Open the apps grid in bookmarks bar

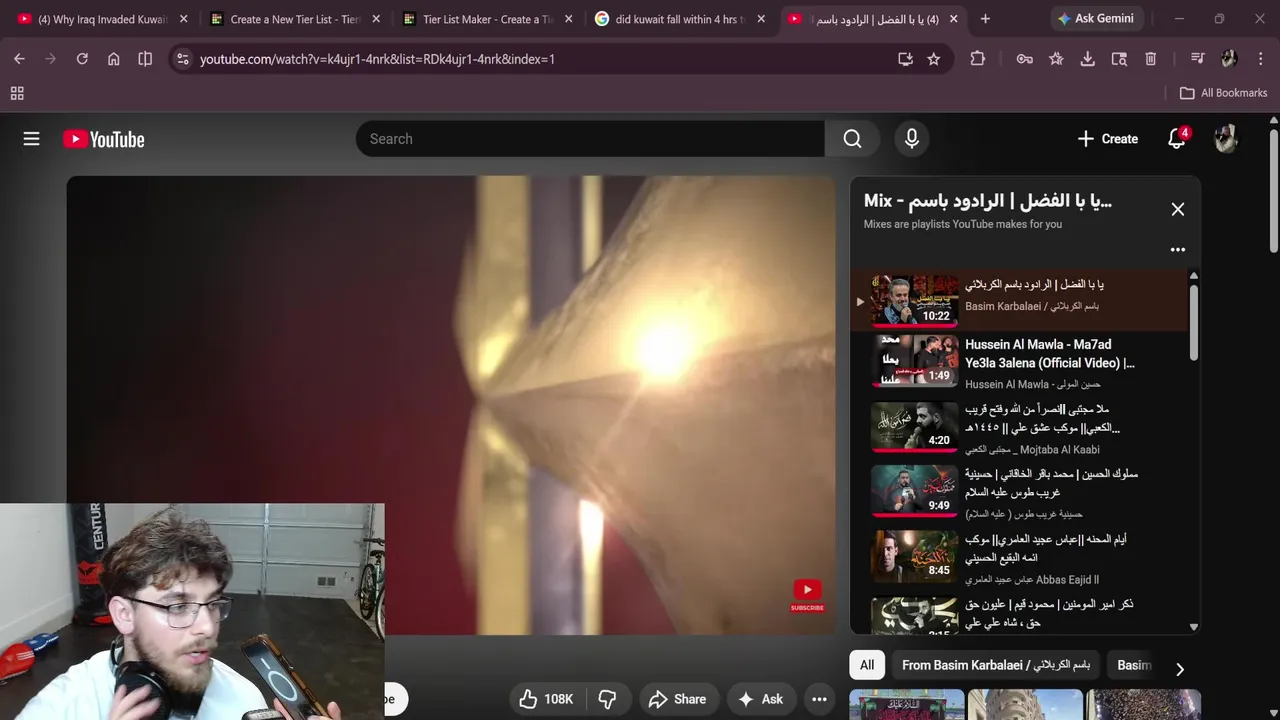click(17, 93)
